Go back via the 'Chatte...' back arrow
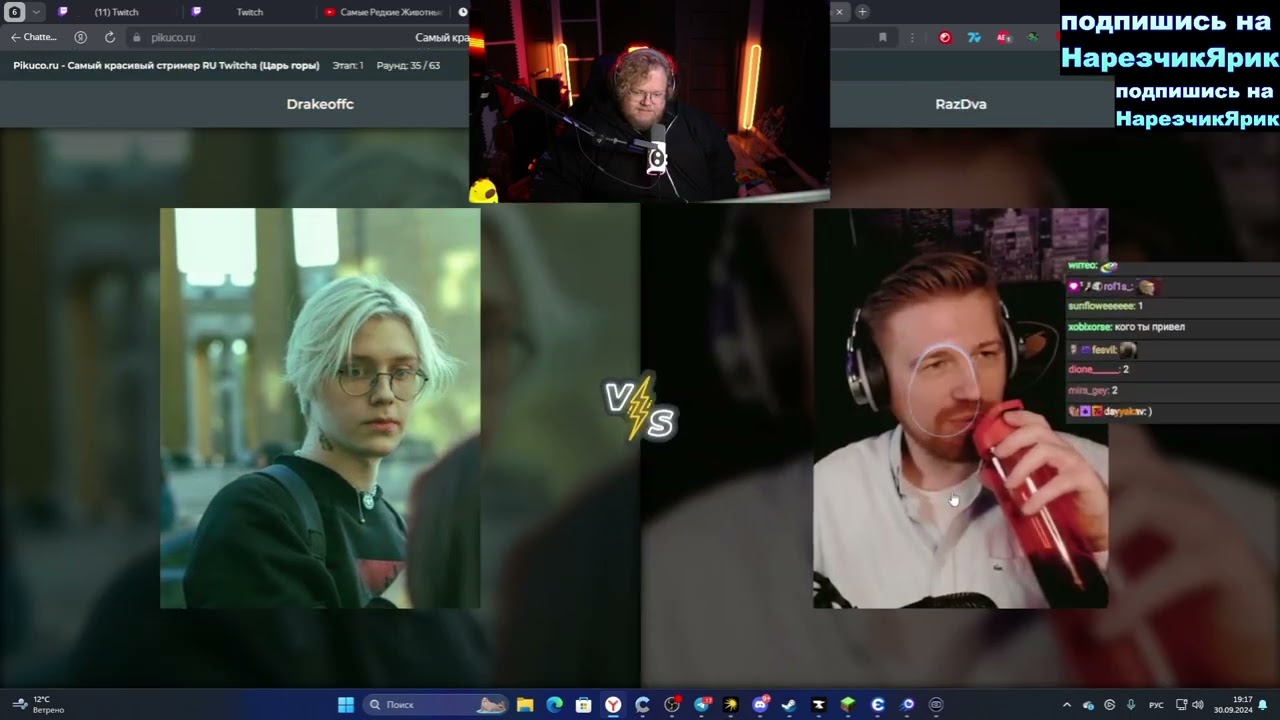 (x=34, y=37)
